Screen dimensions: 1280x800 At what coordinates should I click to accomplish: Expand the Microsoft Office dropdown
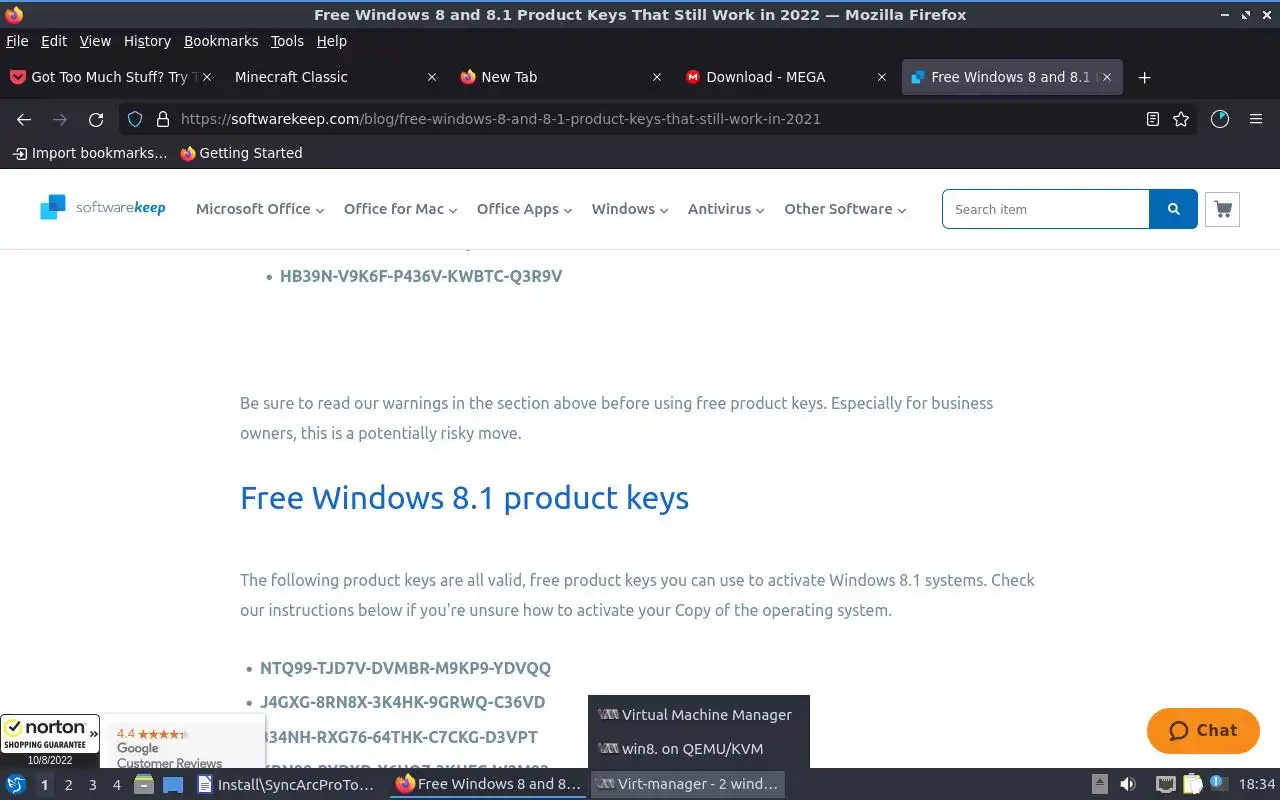pos(260,209)
